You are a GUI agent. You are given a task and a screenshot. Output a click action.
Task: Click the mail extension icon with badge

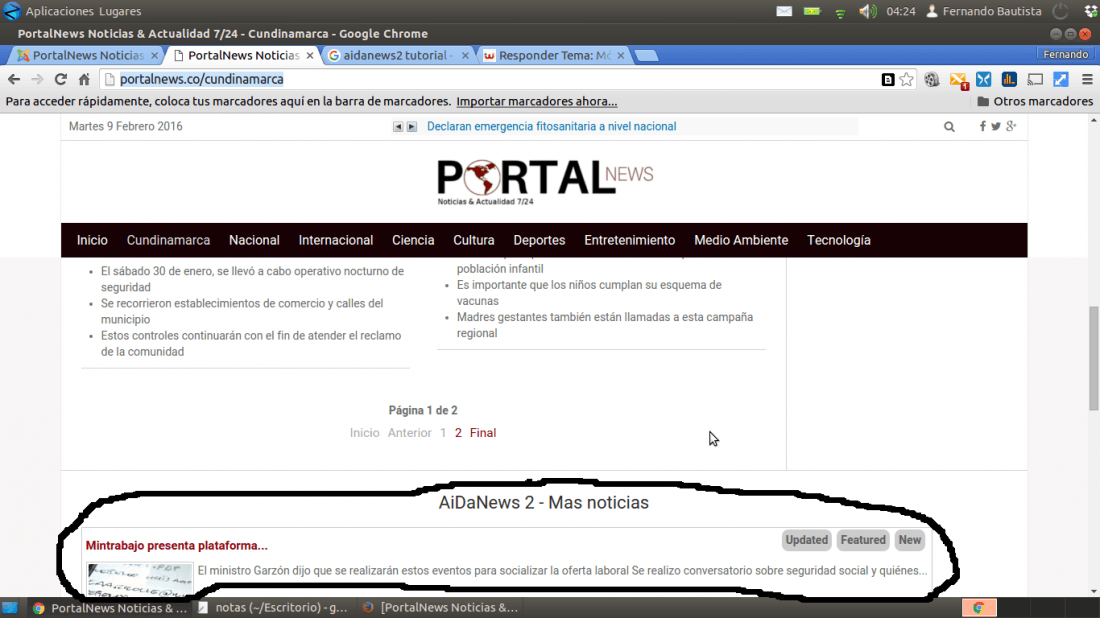pos(959,81)
